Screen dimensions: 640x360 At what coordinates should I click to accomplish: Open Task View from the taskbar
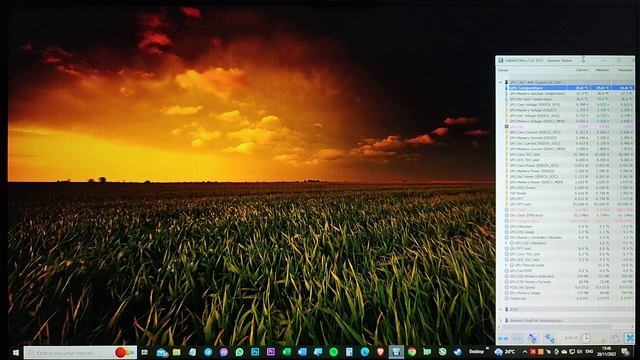click(x=144, y=352)
